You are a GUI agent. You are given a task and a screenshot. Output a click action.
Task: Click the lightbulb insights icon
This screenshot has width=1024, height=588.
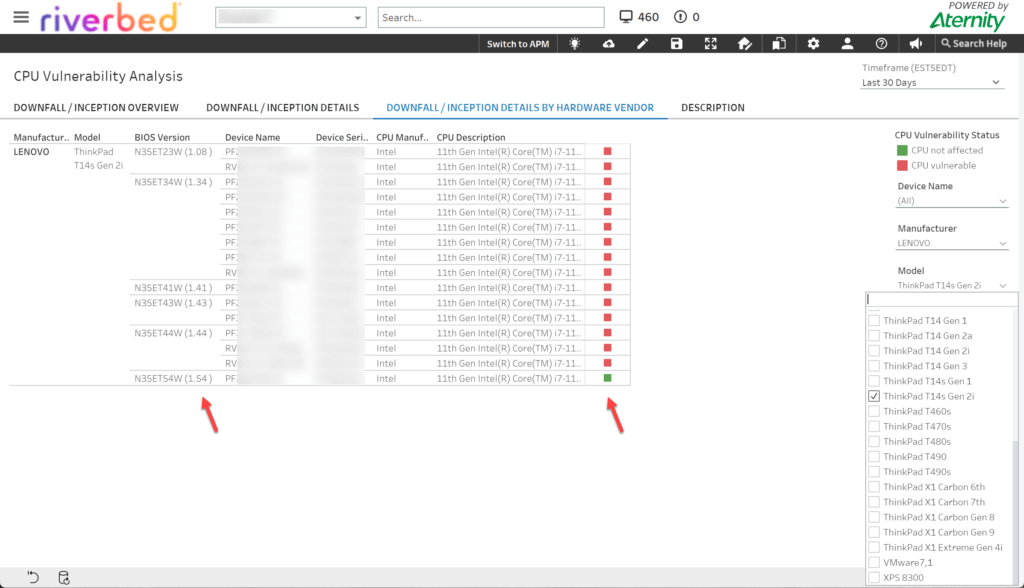pos(575,44)
